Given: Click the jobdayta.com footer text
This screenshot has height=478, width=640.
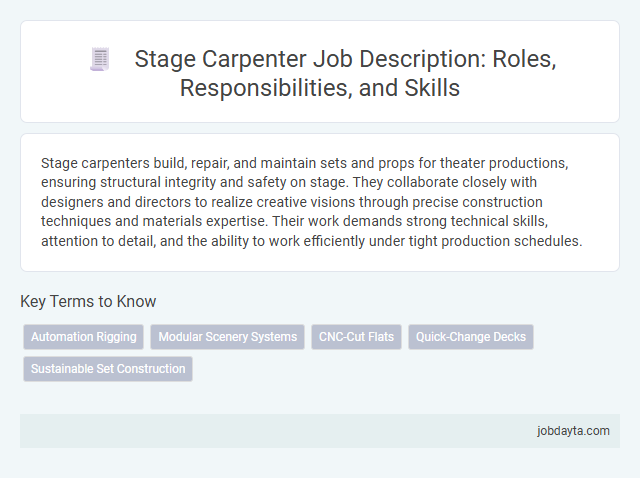Looking at the screenshot, I should point(573,431).
